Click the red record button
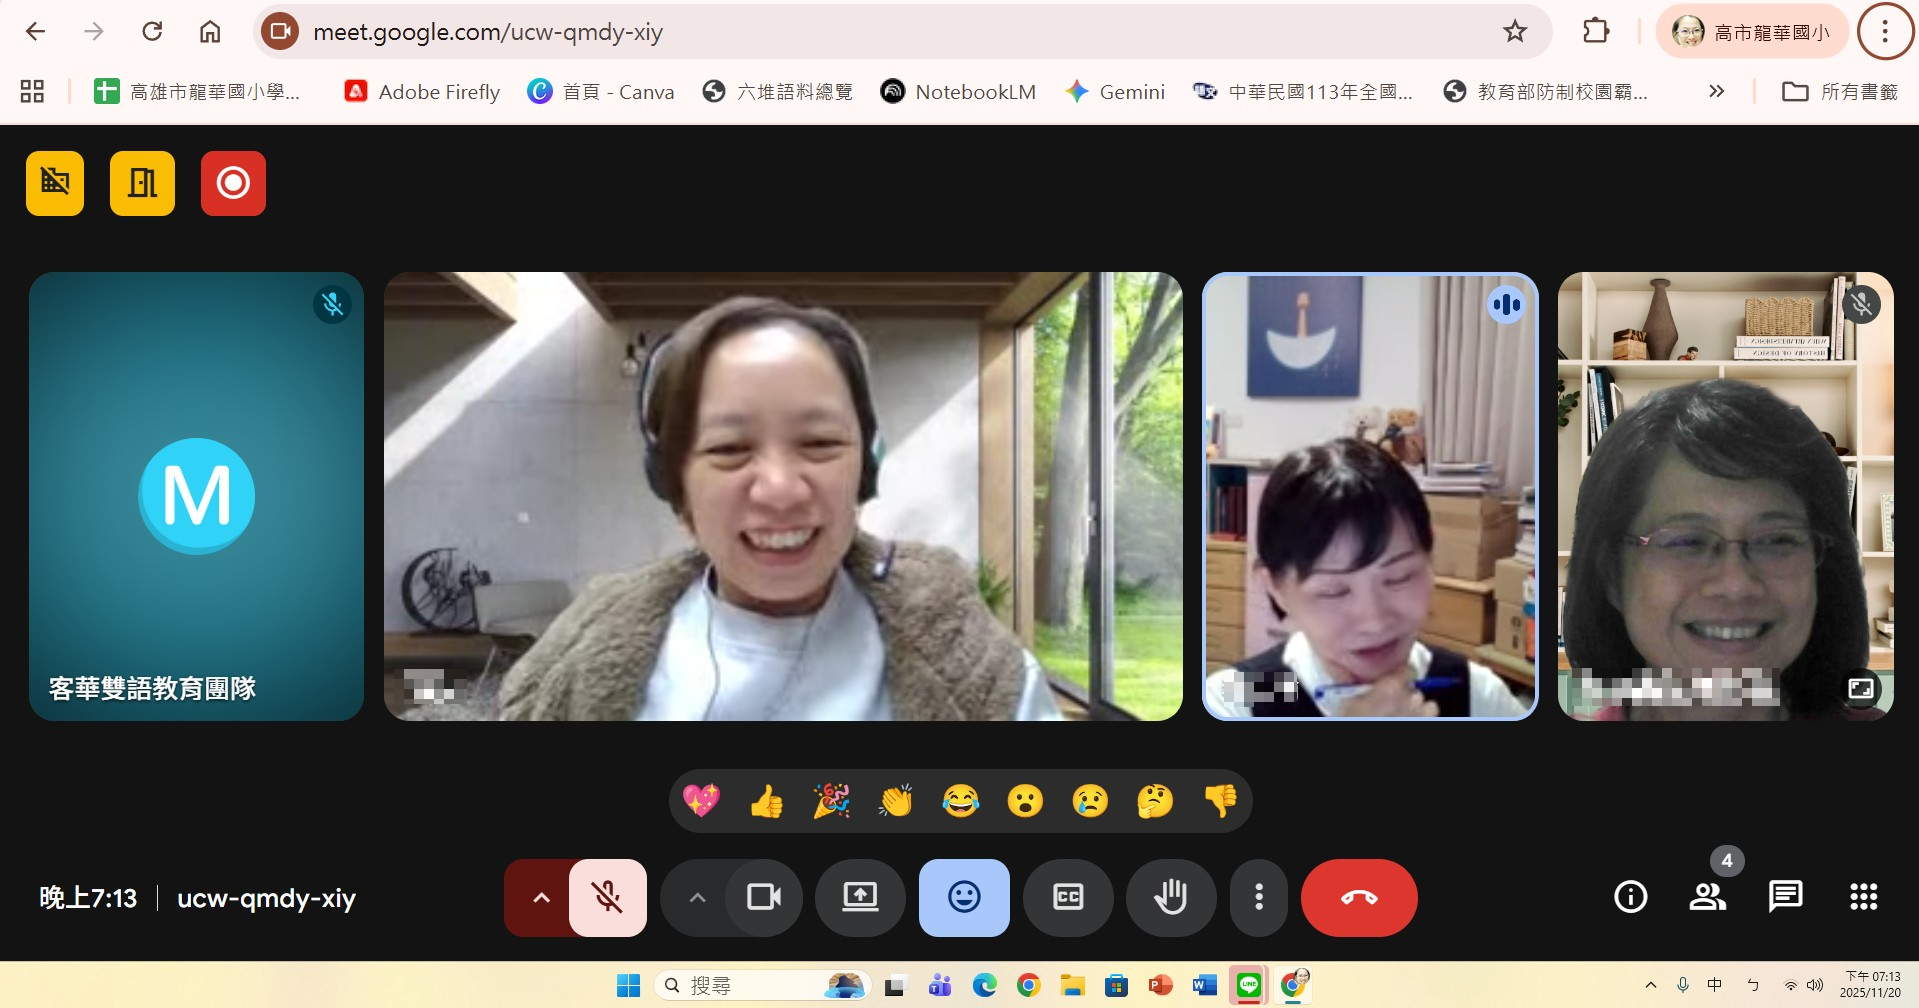 pos(233,183)
